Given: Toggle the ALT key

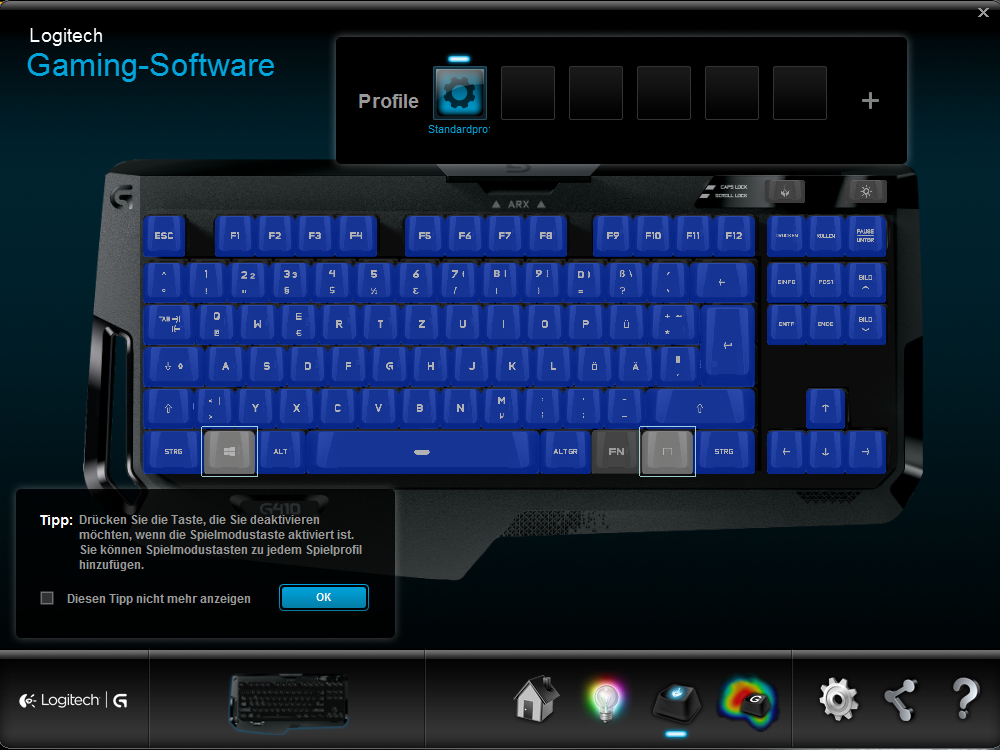Looking at the screenshot, I should 281,452.
